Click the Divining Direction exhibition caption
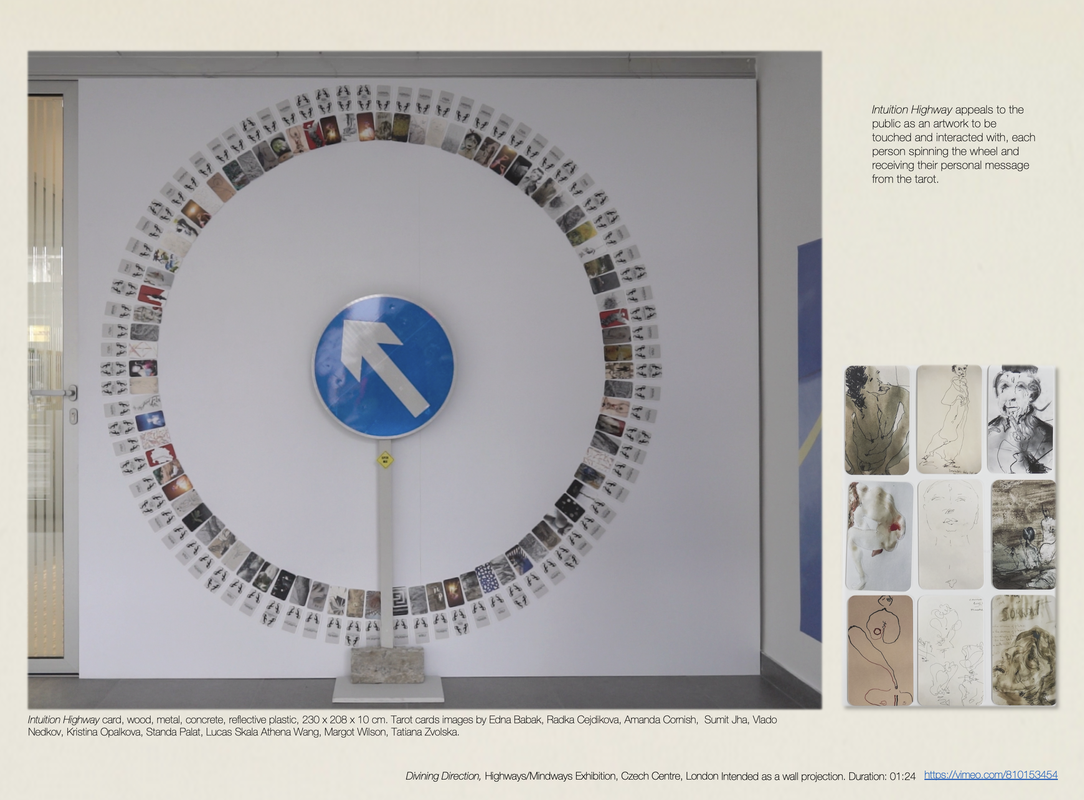Image resolution: width=1084 pixels, height=800 pixels. coord(660,776)
